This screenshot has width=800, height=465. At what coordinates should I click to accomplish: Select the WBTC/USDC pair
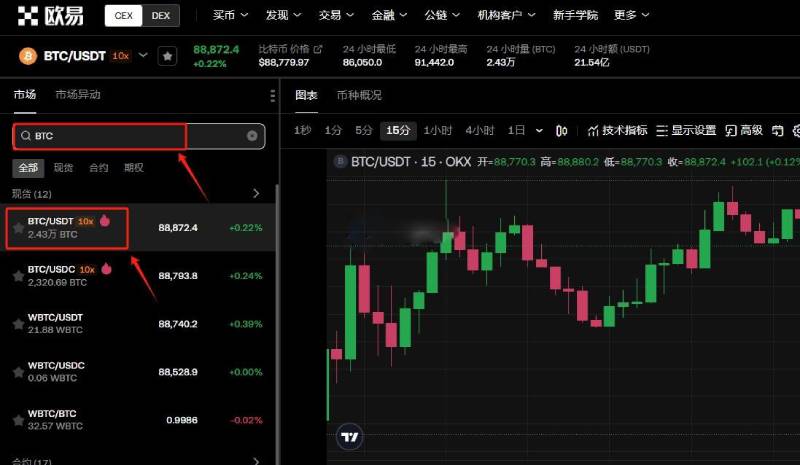[138, 372]
